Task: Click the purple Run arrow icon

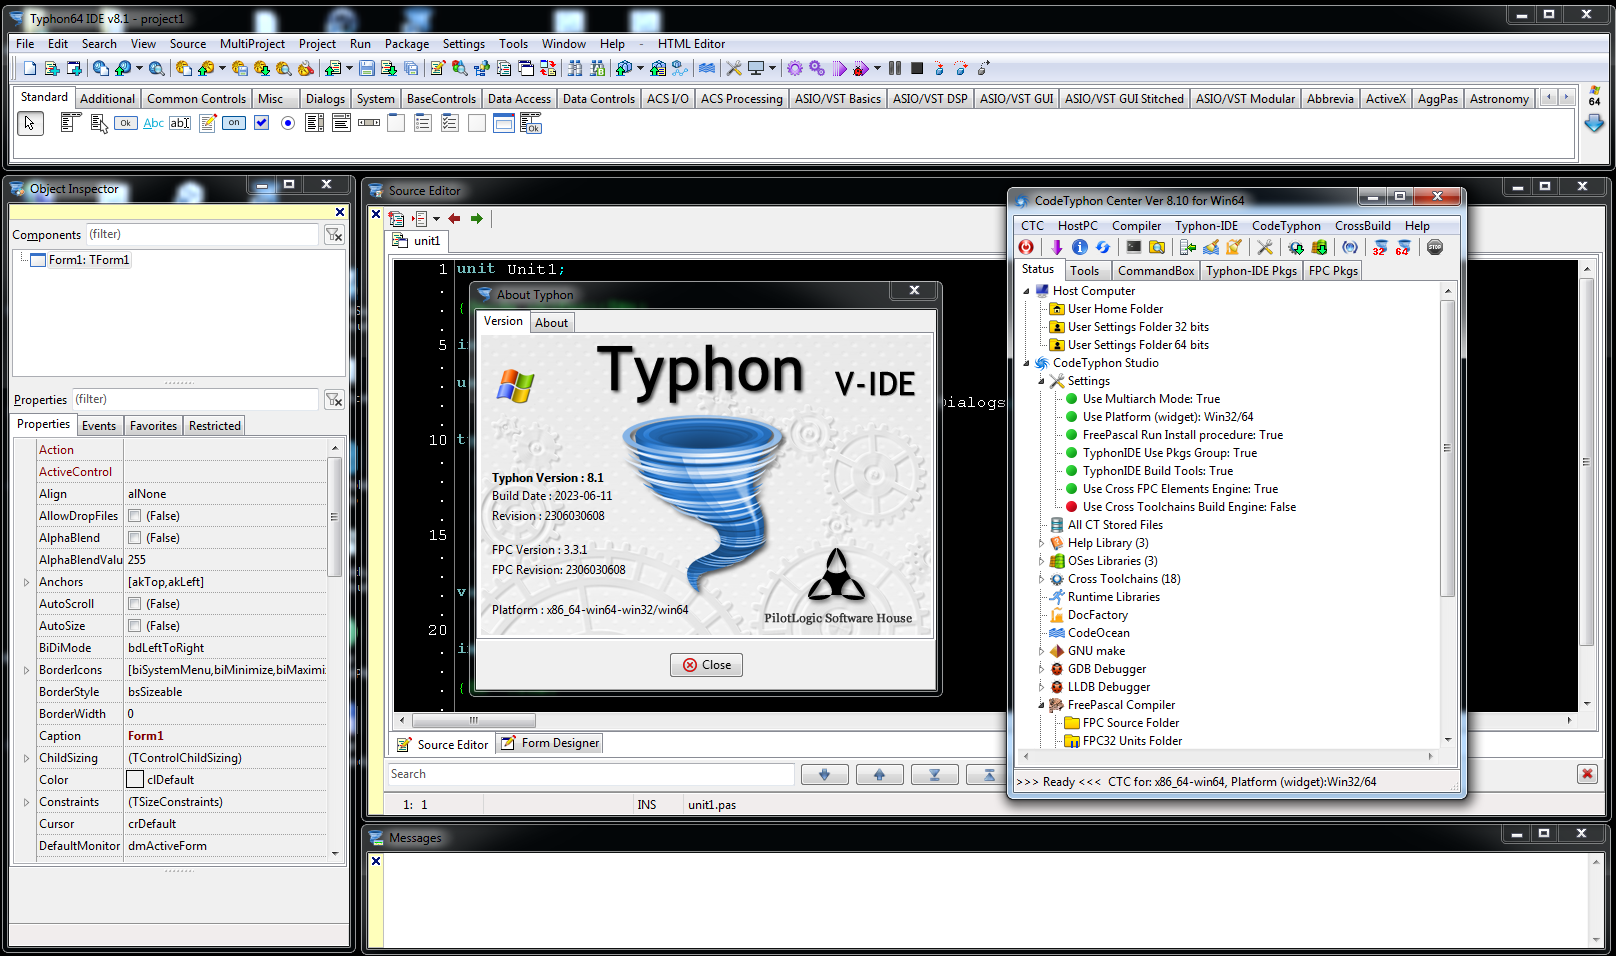Action: point(840,68)
